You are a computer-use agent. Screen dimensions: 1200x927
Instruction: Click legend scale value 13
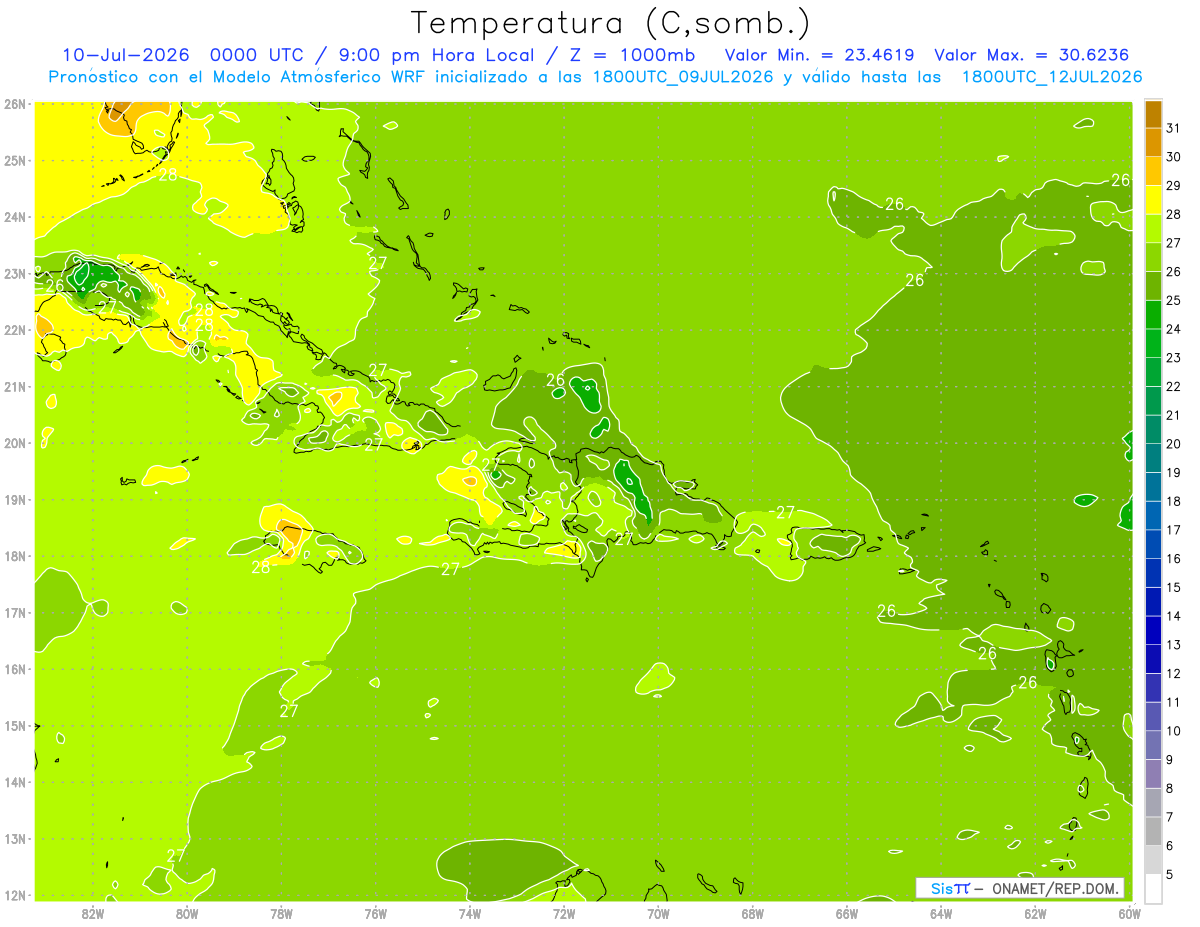[1173, 645]
